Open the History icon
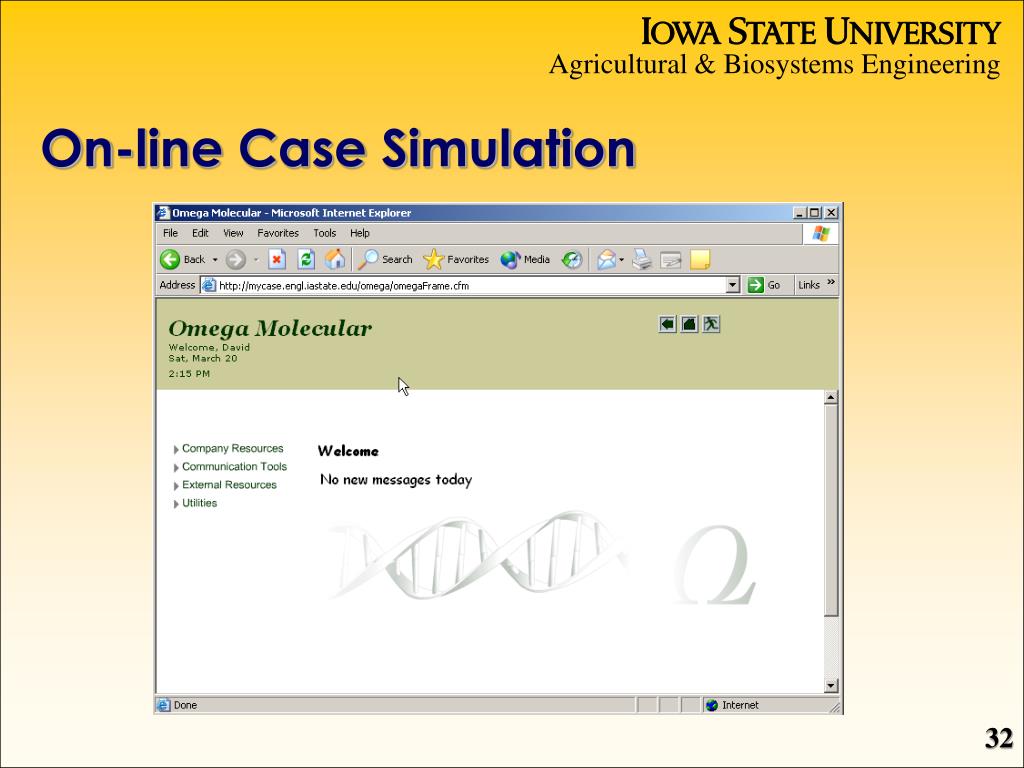Image resolution: width=1024 pixels, height=768 pixels. [571, 260]
